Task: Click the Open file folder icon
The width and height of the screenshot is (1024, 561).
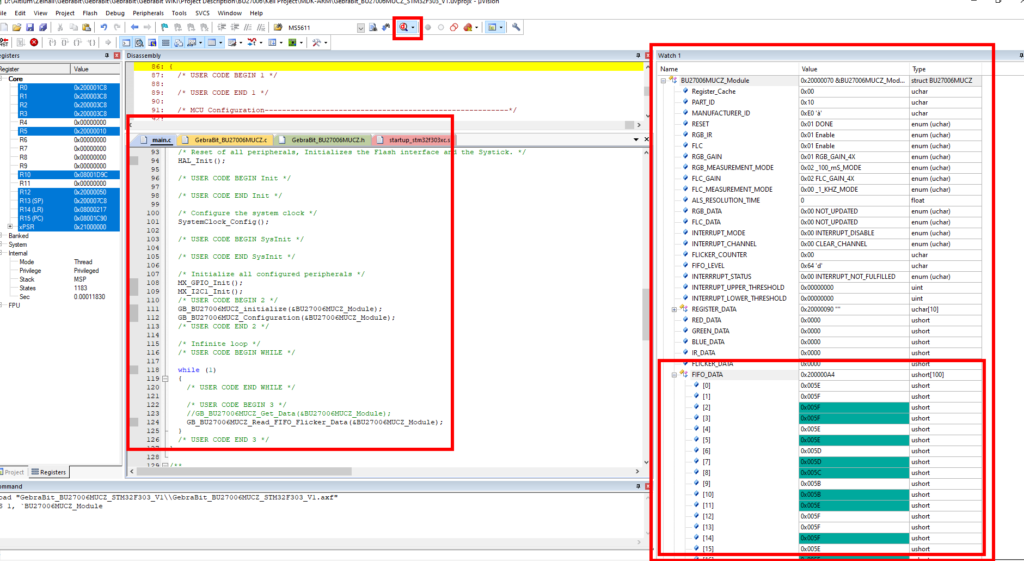Action: pos(16,27)
